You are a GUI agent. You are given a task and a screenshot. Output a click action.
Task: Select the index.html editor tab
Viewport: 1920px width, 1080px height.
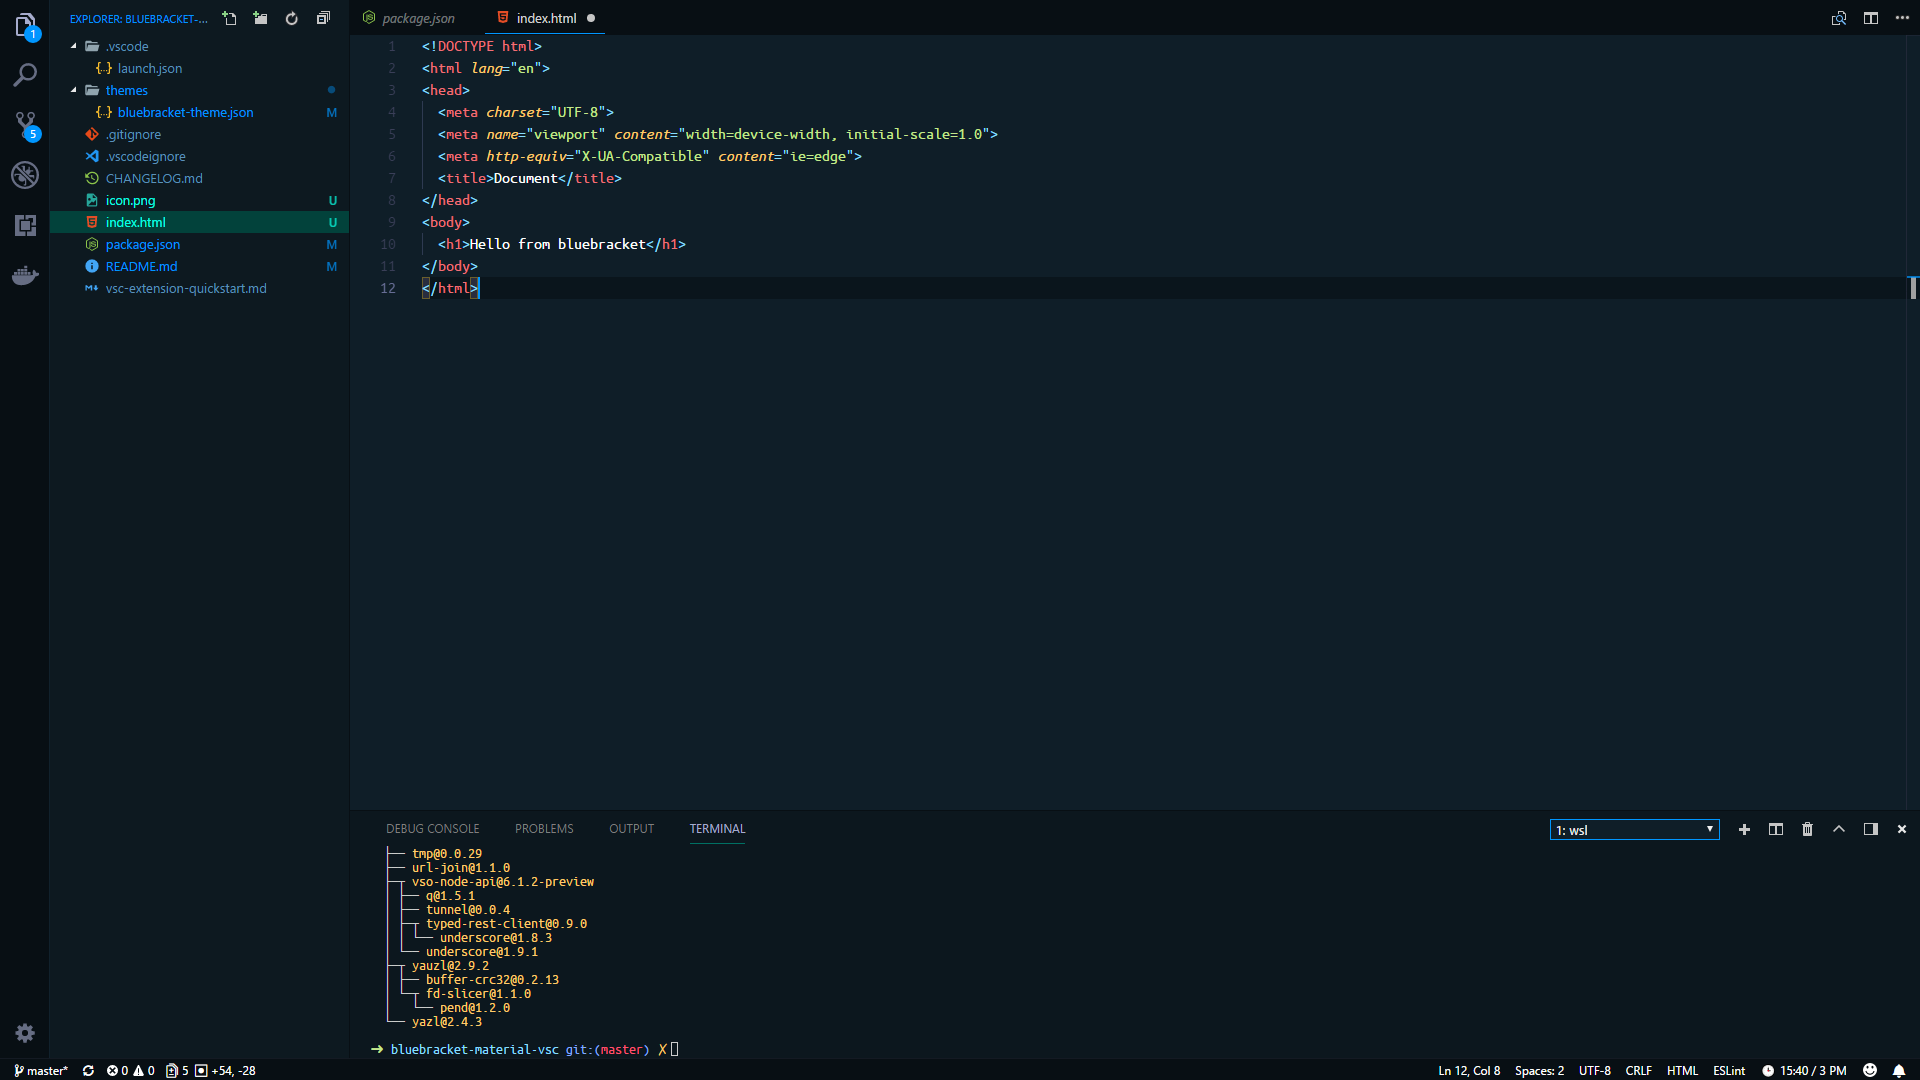[546, 18]
